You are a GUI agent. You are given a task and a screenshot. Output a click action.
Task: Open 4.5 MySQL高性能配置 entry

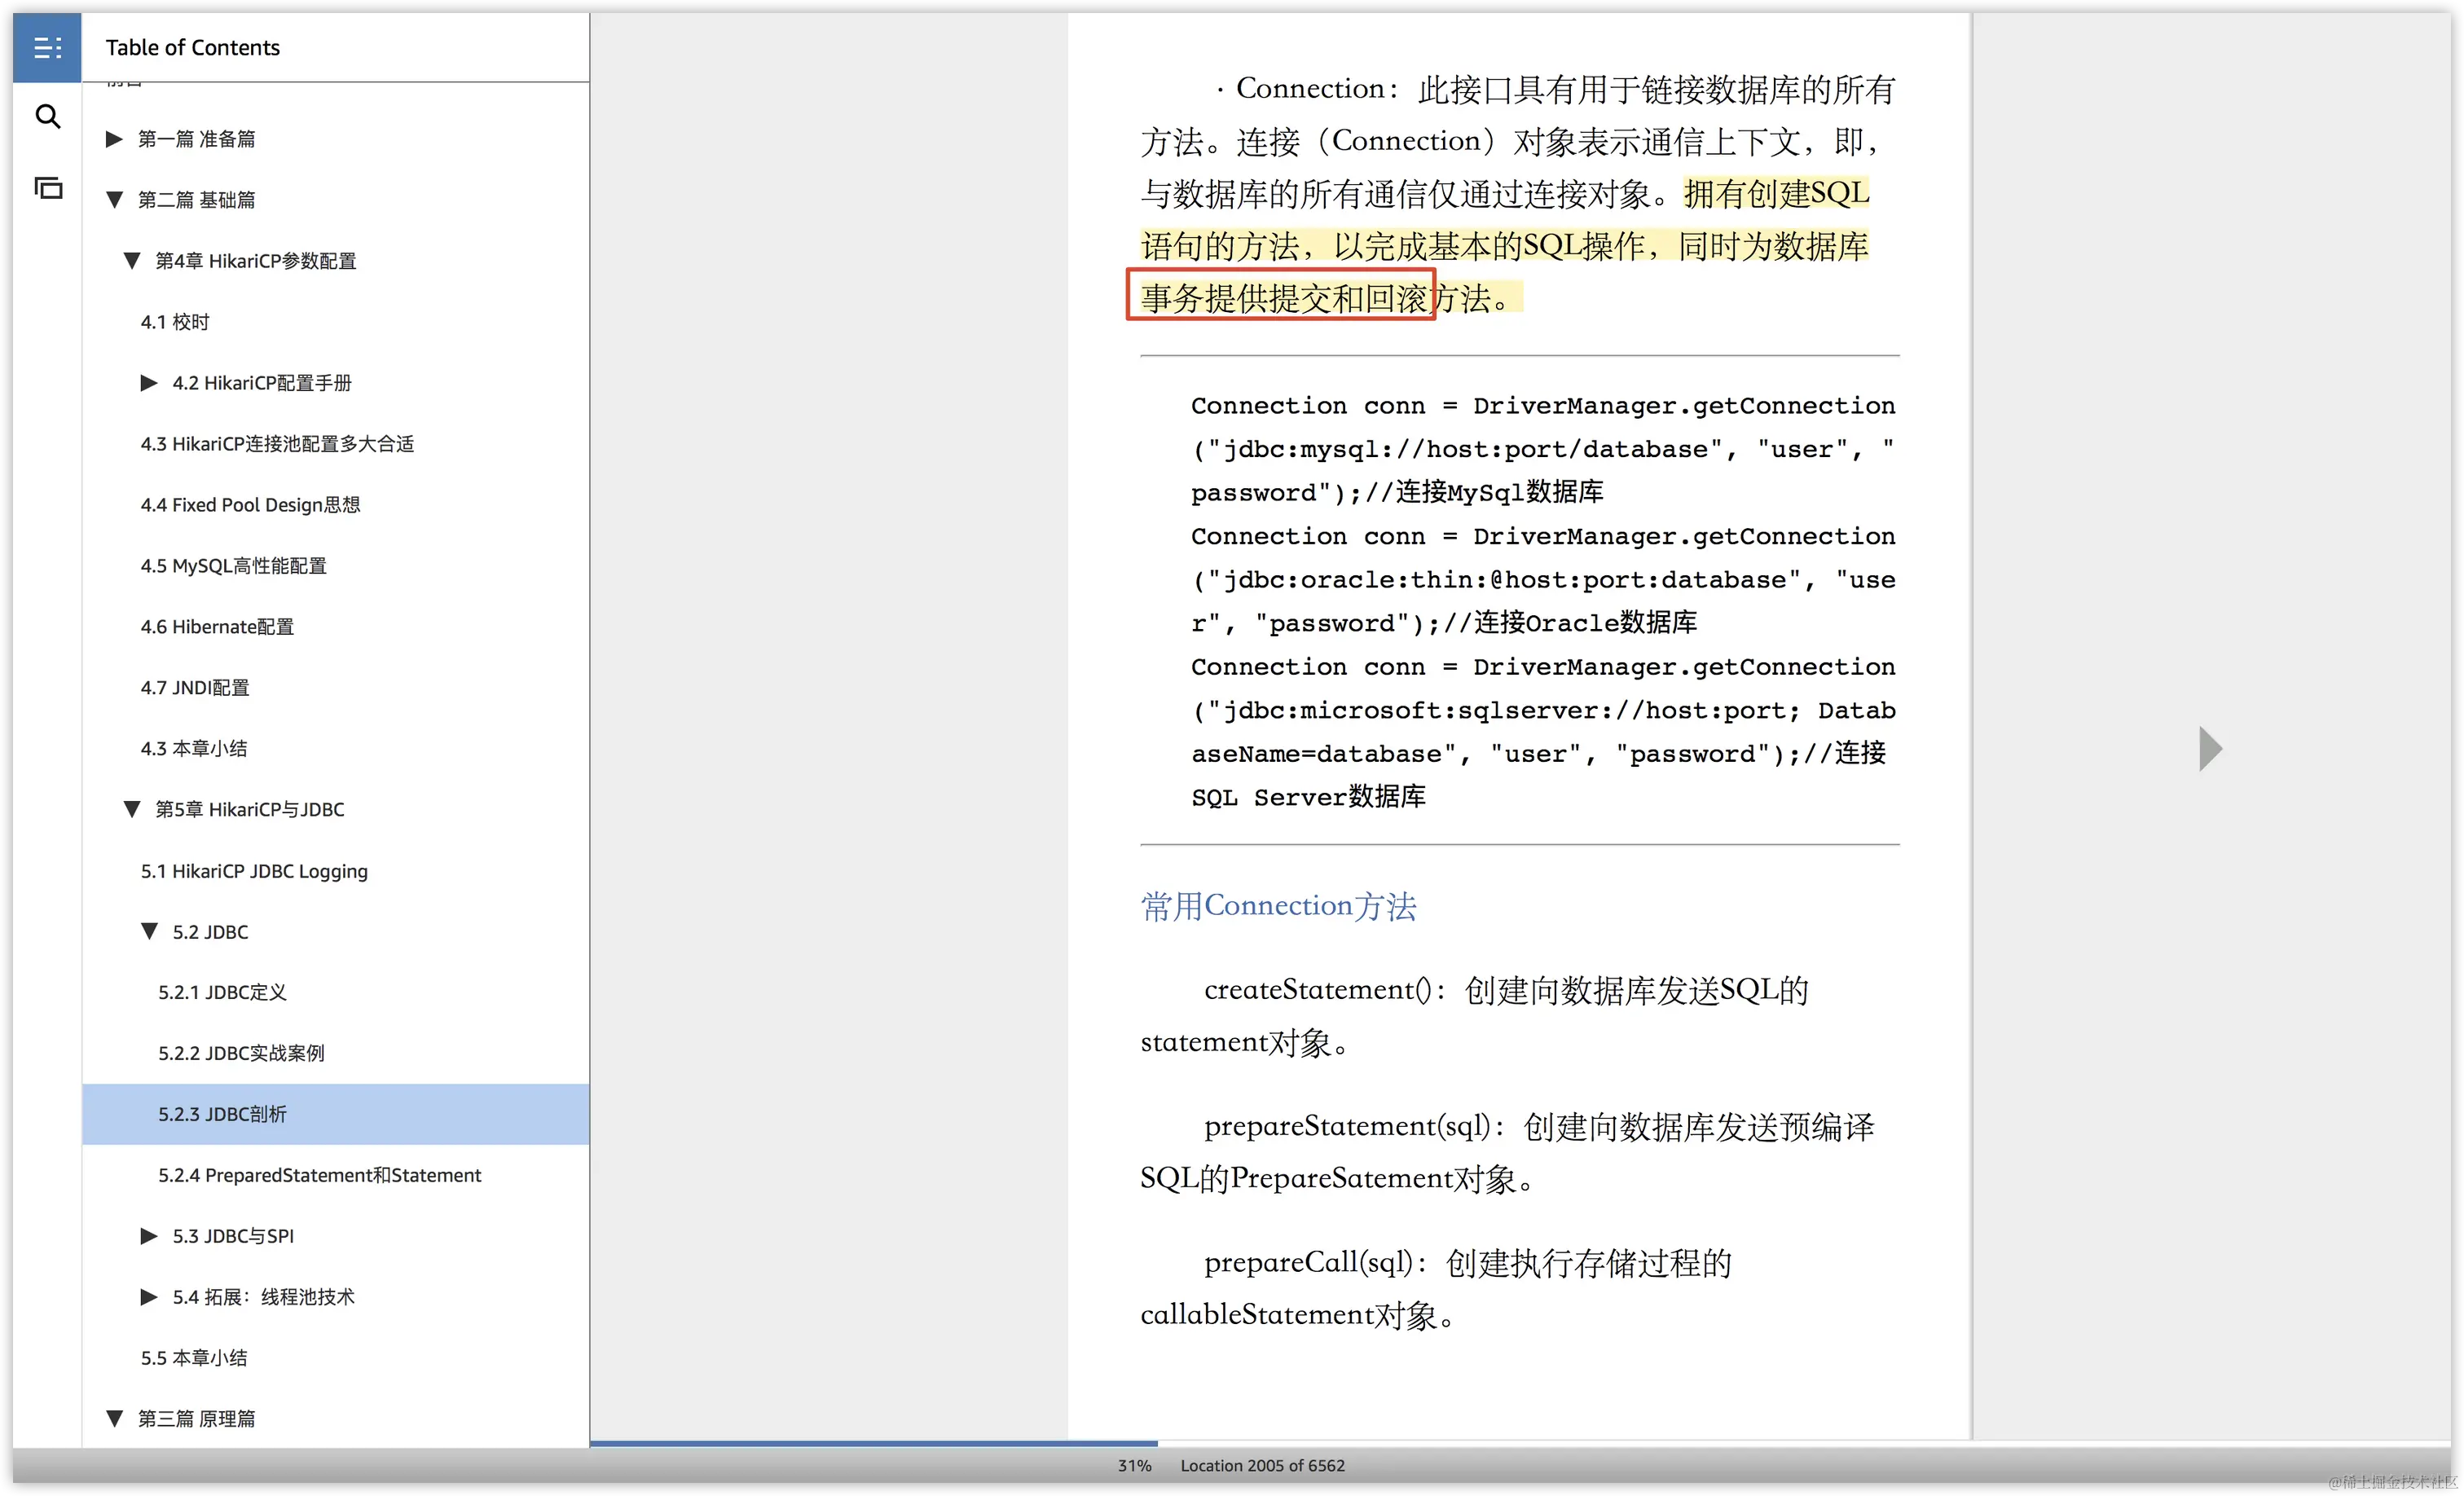pos(233,566)
